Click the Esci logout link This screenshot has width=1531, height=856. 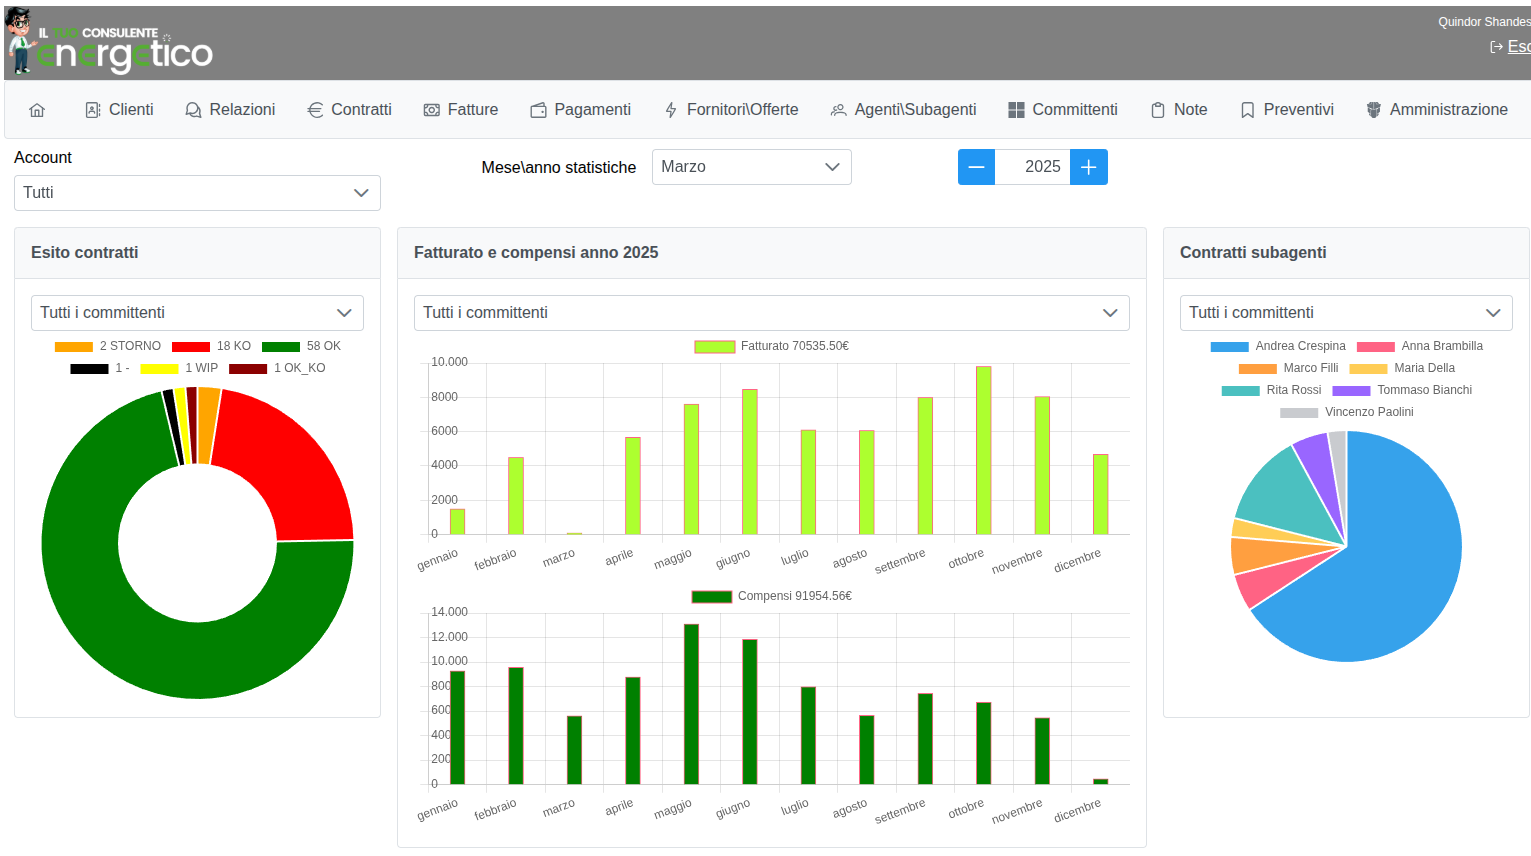(1517, 47)
